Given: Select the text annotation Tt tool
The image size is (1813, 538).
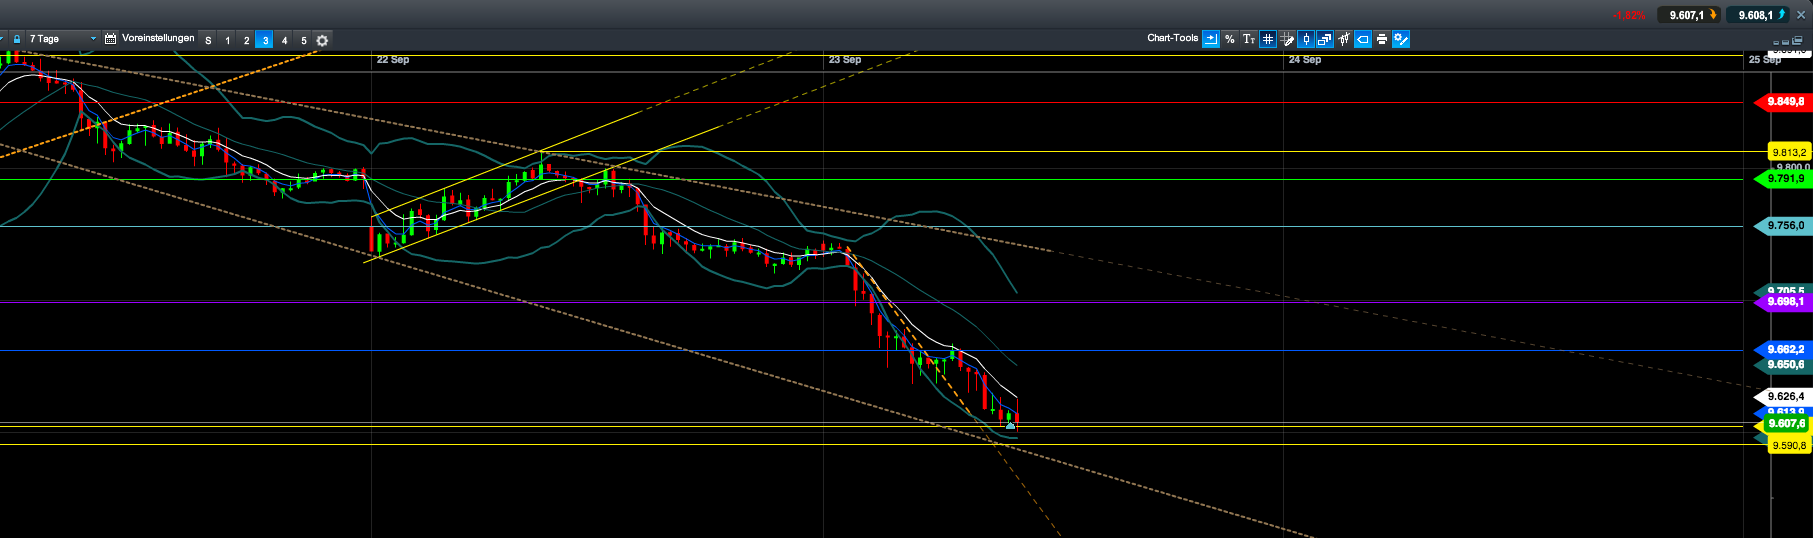Looking at the screenshot, I should coord(1249,39).
